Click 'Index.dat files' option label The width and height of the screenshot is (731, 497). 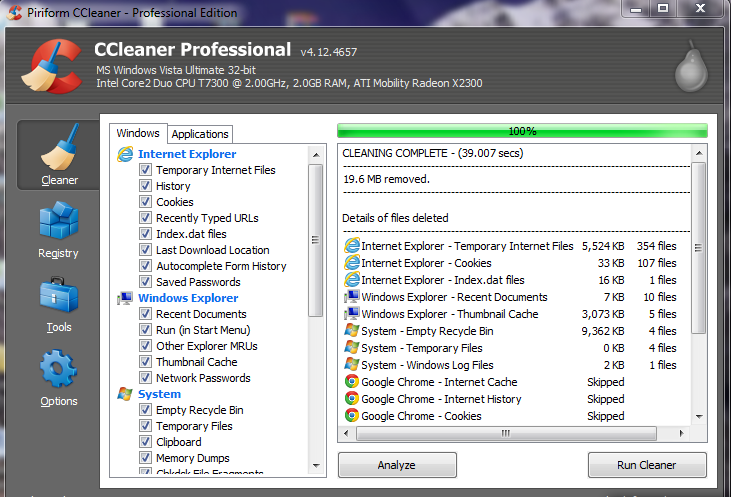click(x=191, y=234)
